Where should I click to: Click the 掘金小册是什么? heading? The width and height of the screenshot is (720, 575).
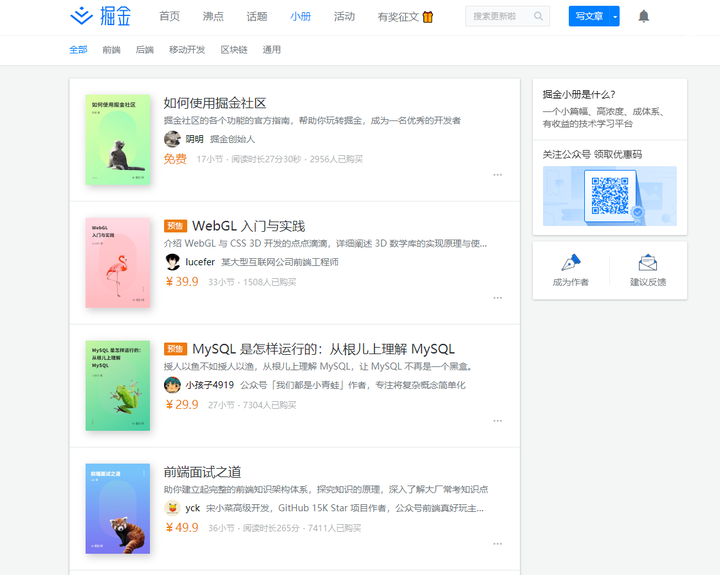point(579,95)
